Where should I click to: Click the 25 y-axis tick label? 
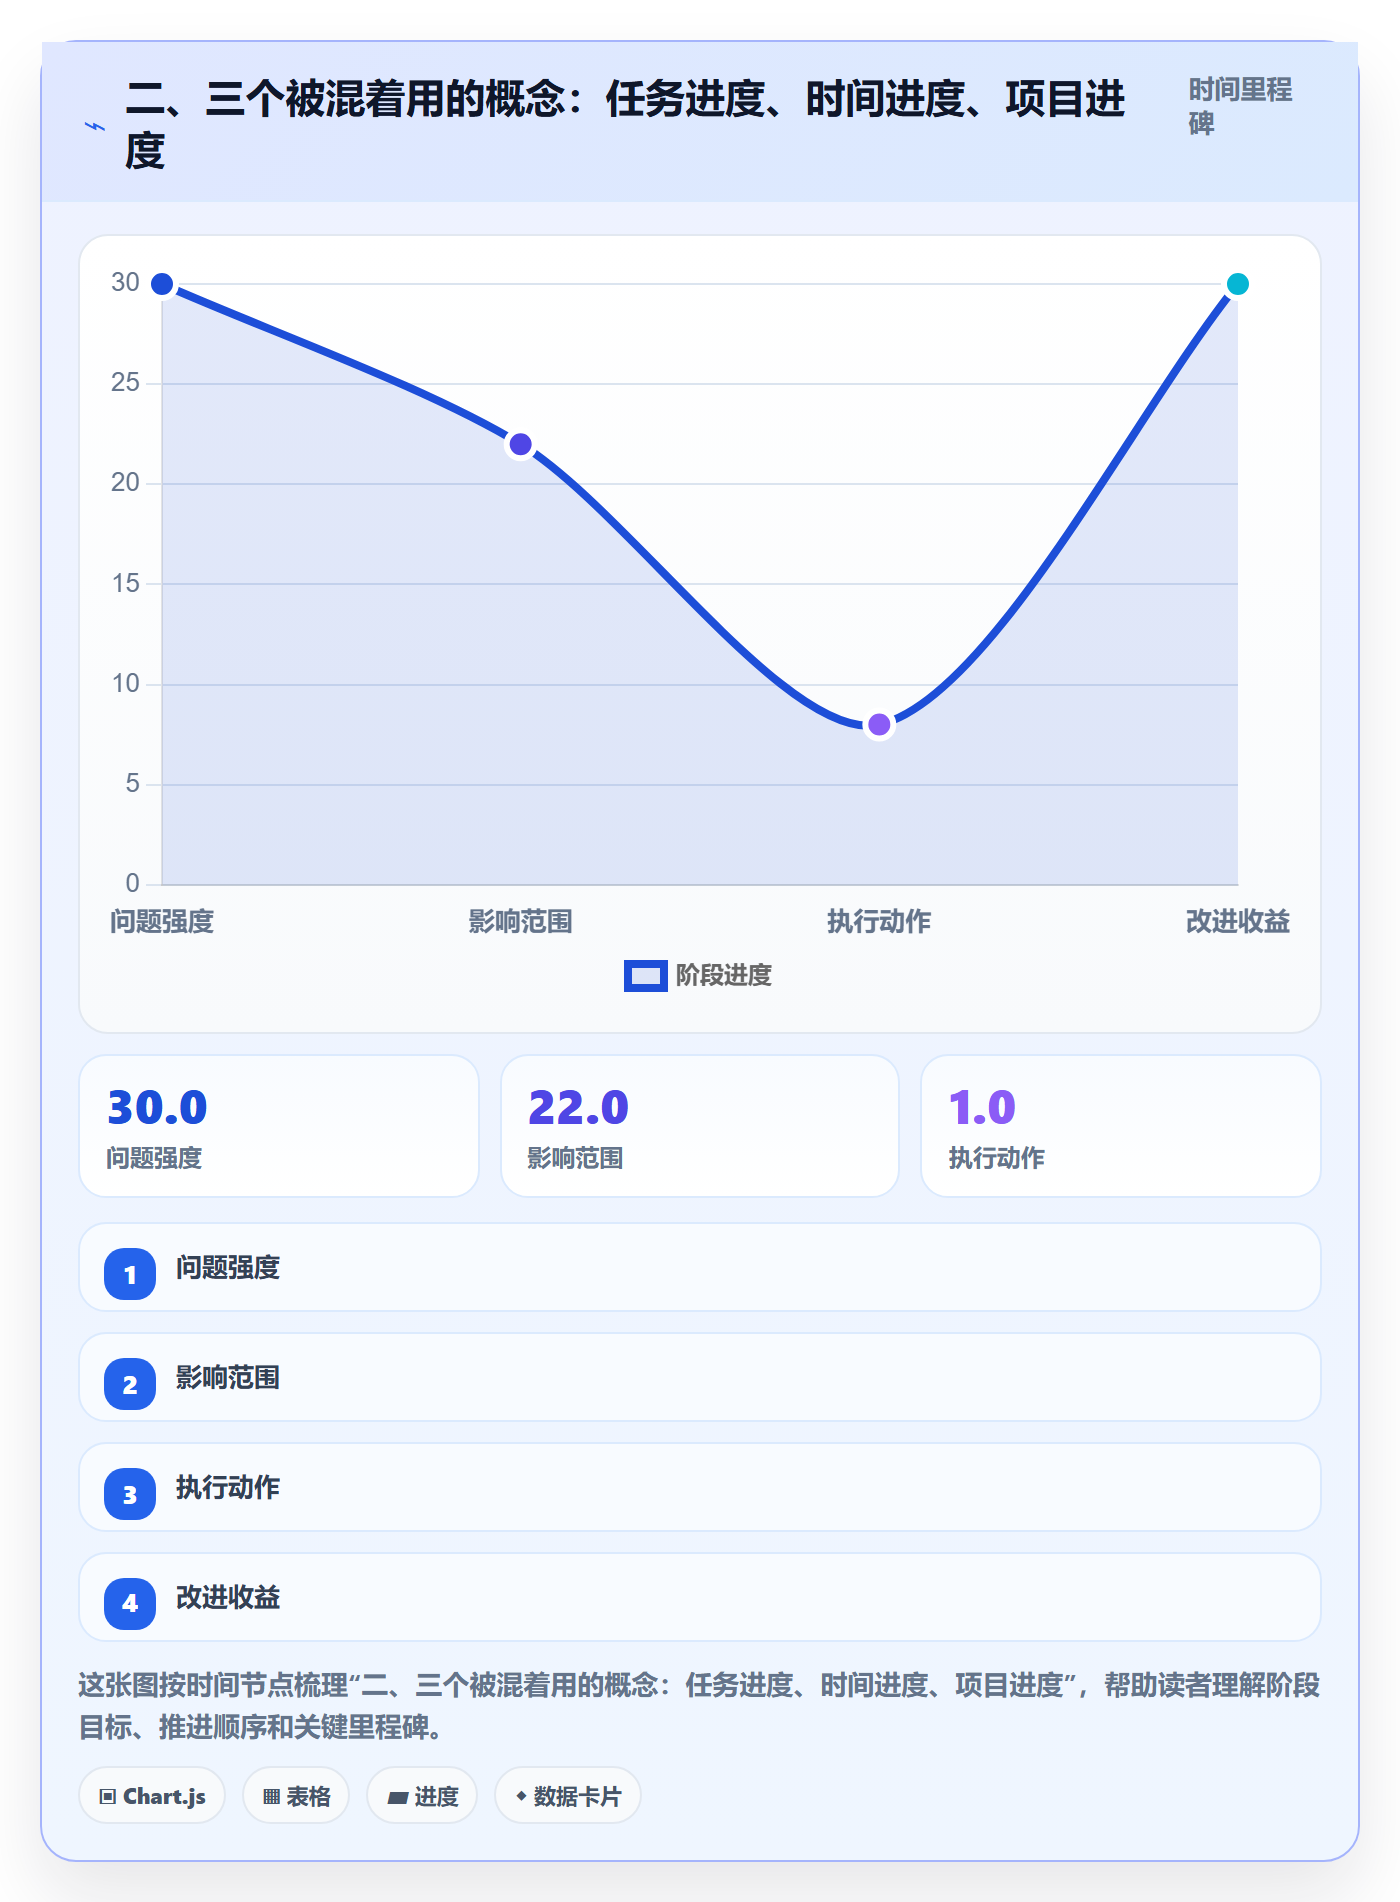pyautogui.click(x=125, y=383)
